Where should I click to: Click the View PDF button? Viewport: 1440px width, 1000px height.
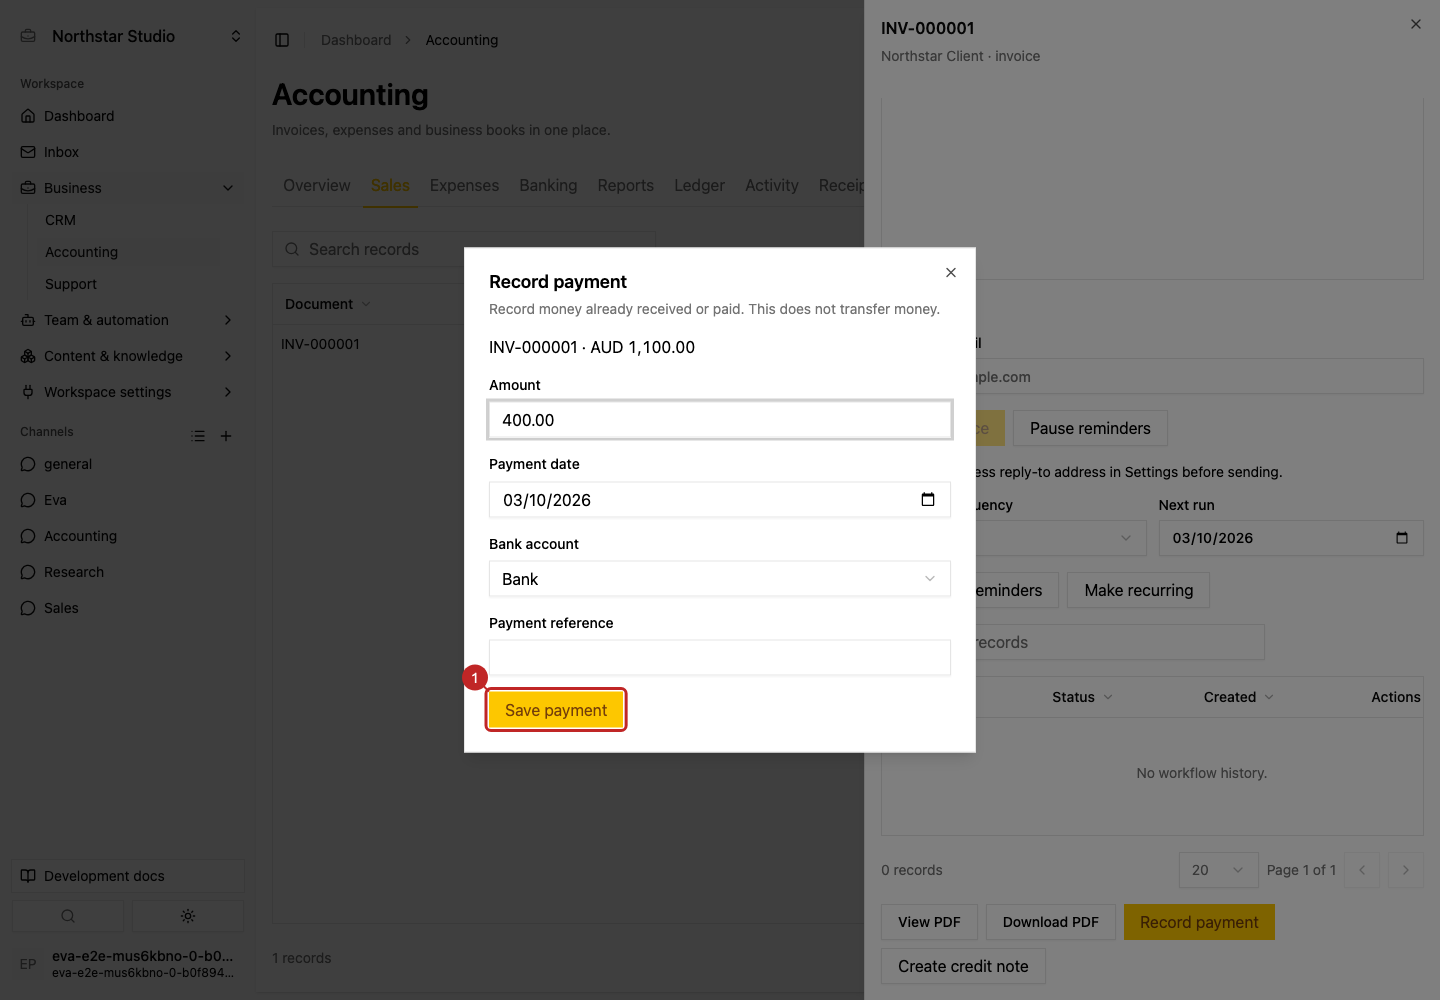929,922
